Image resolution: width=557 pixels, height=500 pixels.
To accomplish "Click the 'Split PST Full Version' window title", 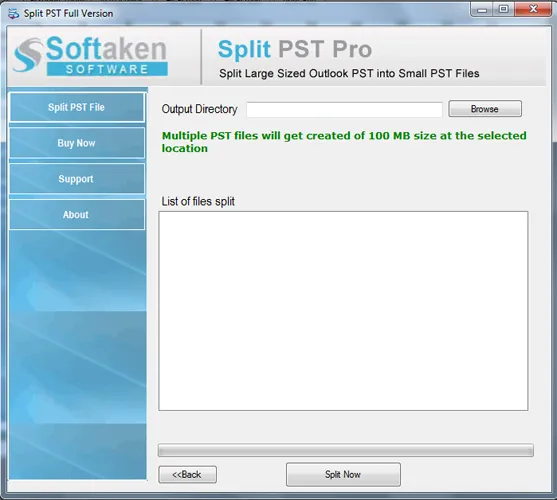I will 68,13.
